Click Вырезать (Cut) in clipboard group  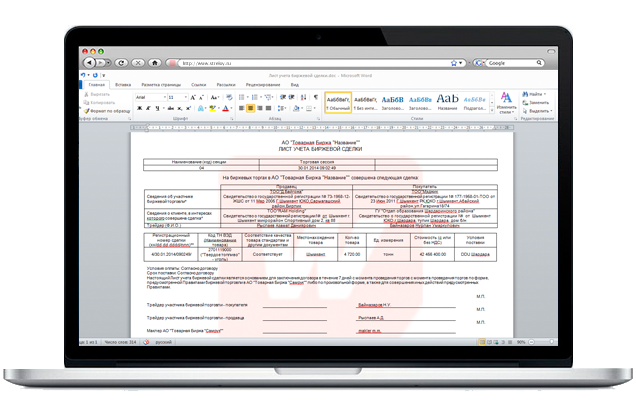pos(97,95)
